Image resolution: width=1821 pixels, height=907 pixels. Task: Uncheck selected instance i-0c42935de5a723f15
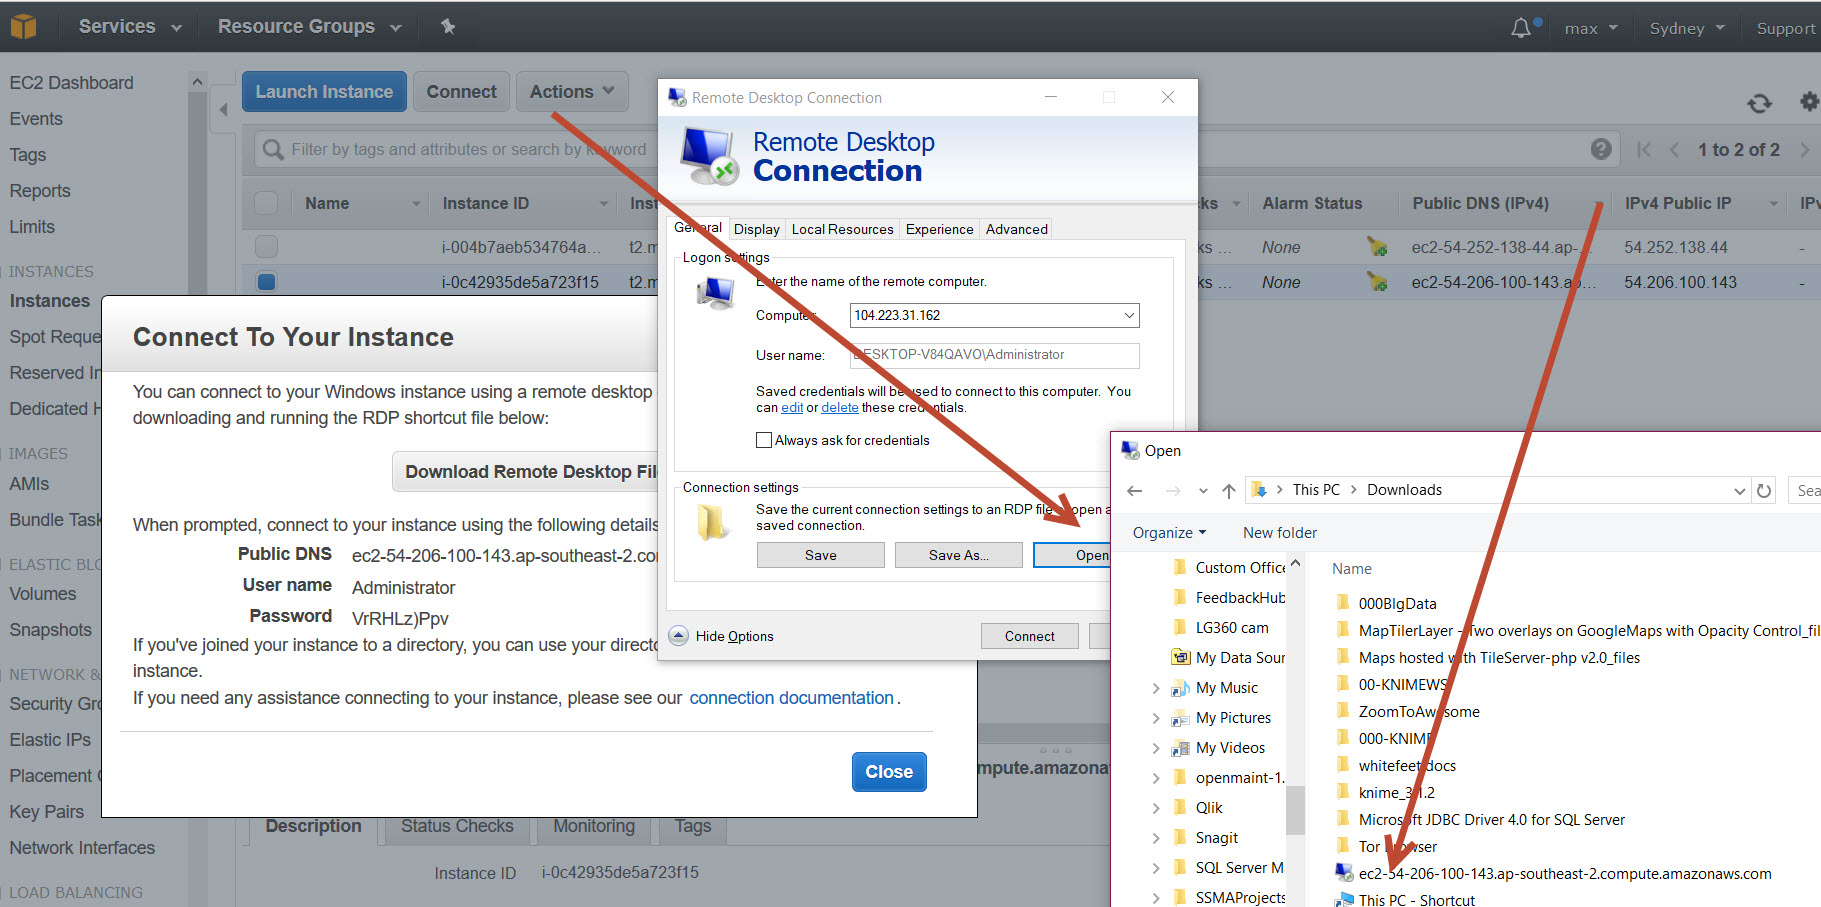click(x=266, y=282)
